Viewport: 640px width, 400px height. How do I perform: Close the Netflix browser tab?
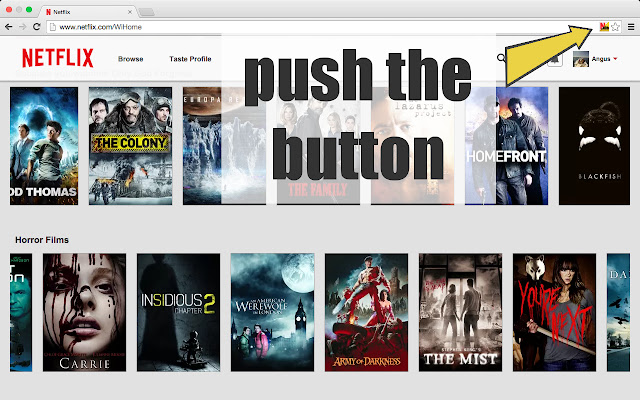pyautogui.click(x=130, y=12)
